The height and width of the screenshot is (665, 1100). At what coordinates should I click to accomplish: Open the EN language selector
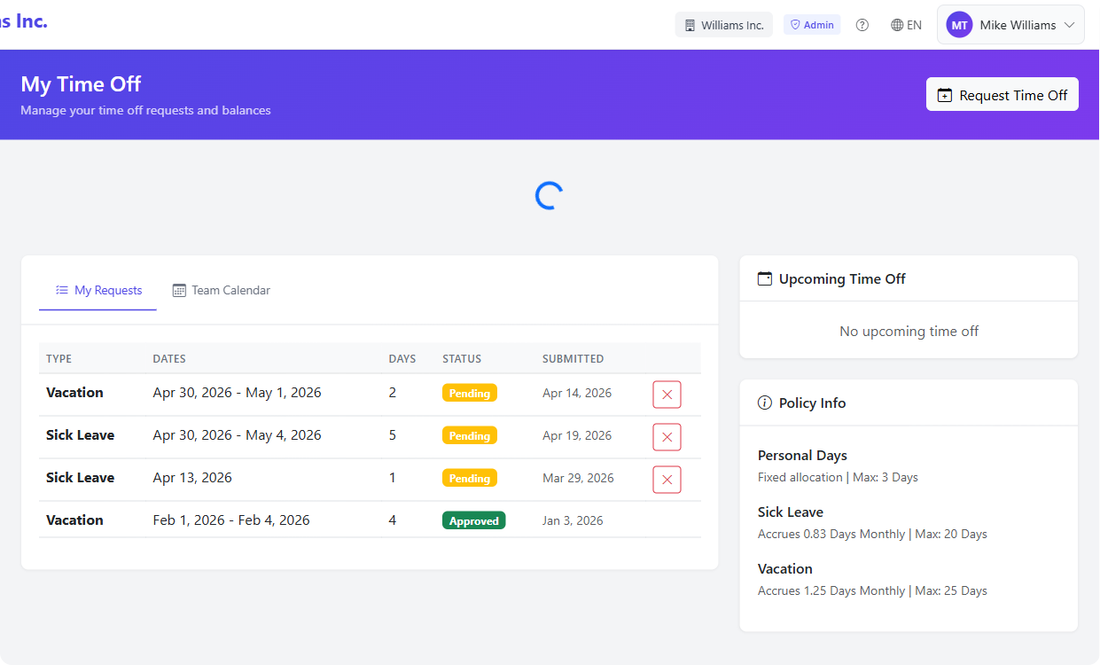click(906, 24)
